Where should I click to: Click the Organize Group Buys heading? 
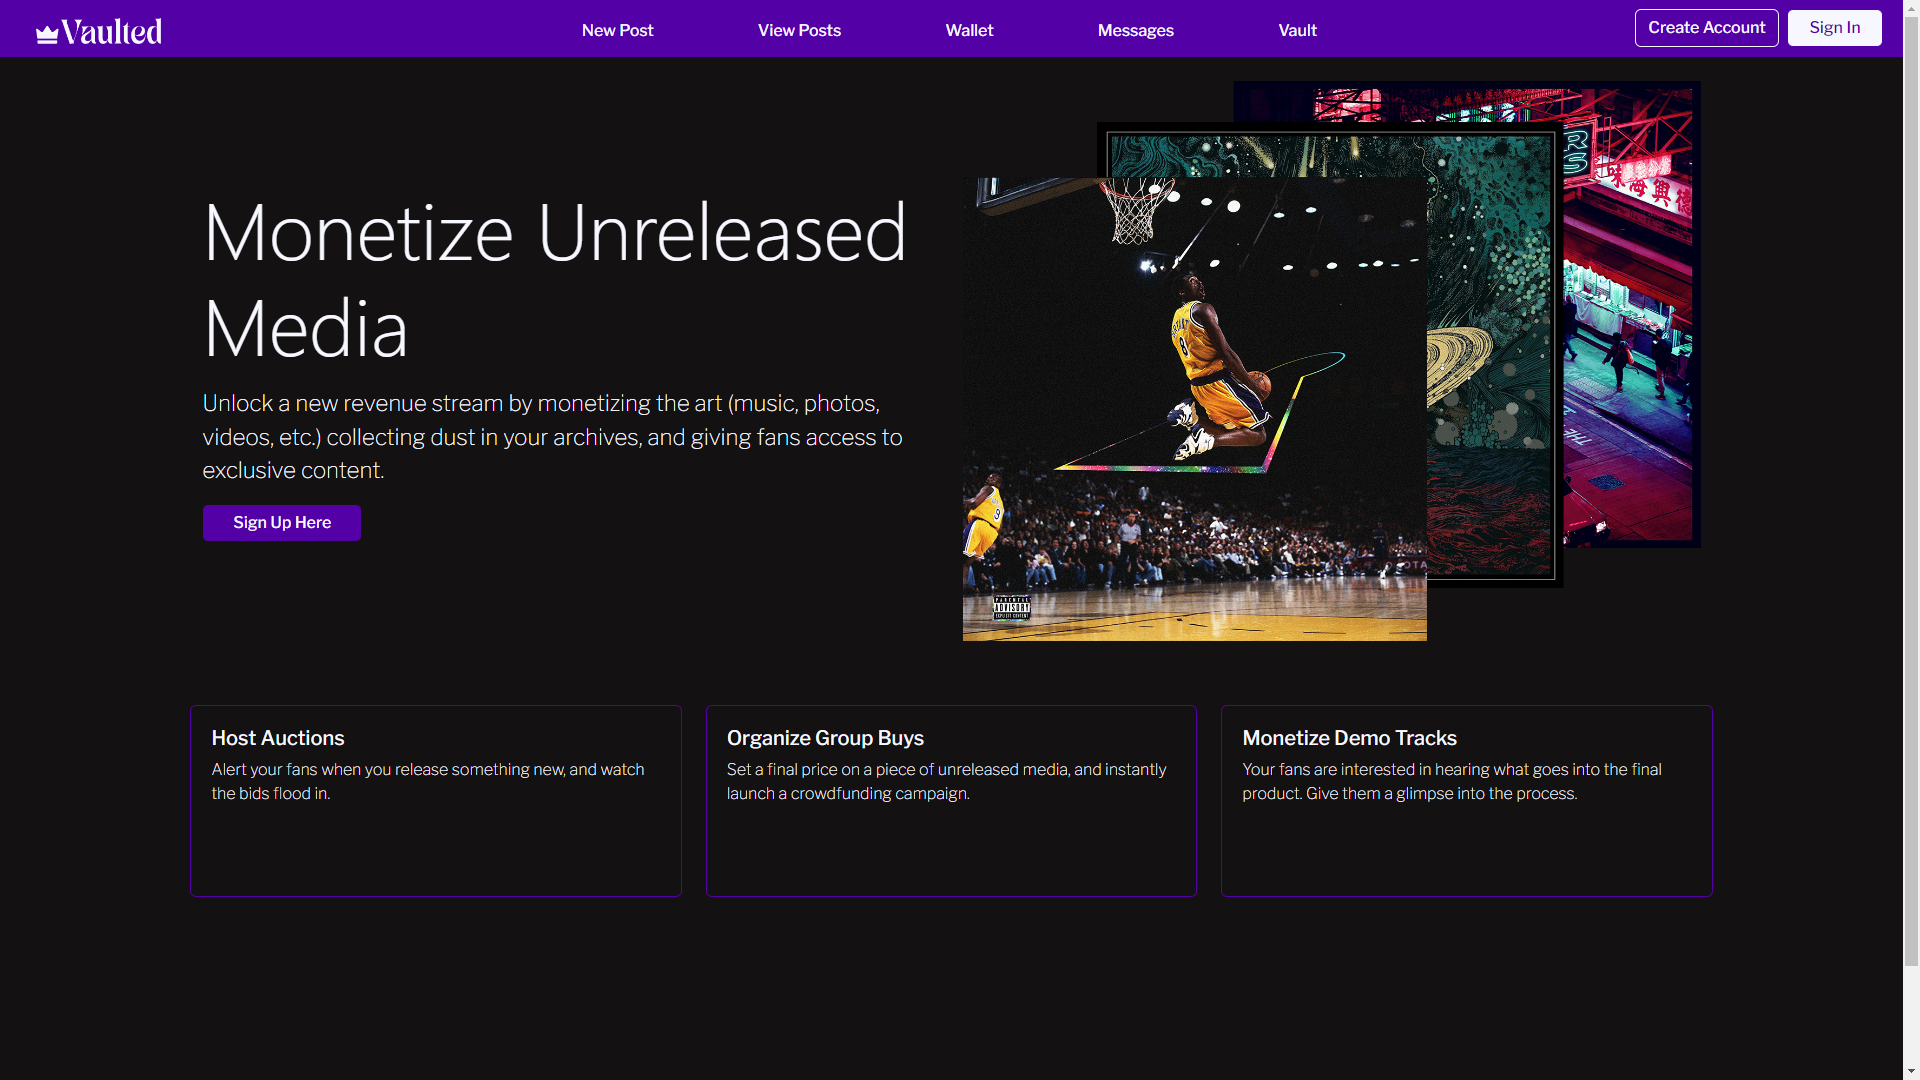[x=825, y=738]
